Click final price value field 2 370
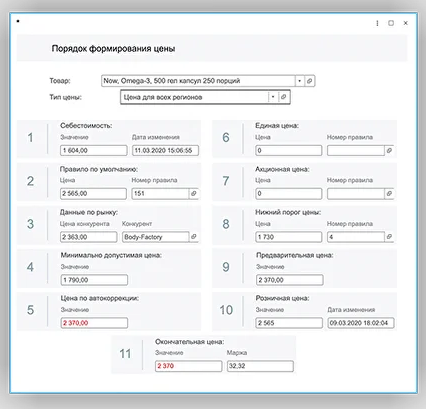Image resolution: width=426 pixels, height=409 pixels. pos(189,366)
